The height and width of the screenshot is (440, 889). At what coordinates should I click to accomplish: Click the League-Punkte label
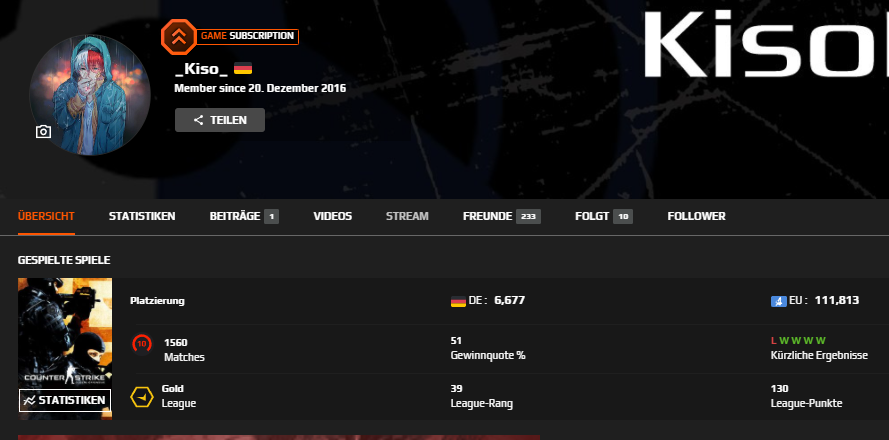coord(806,404)
